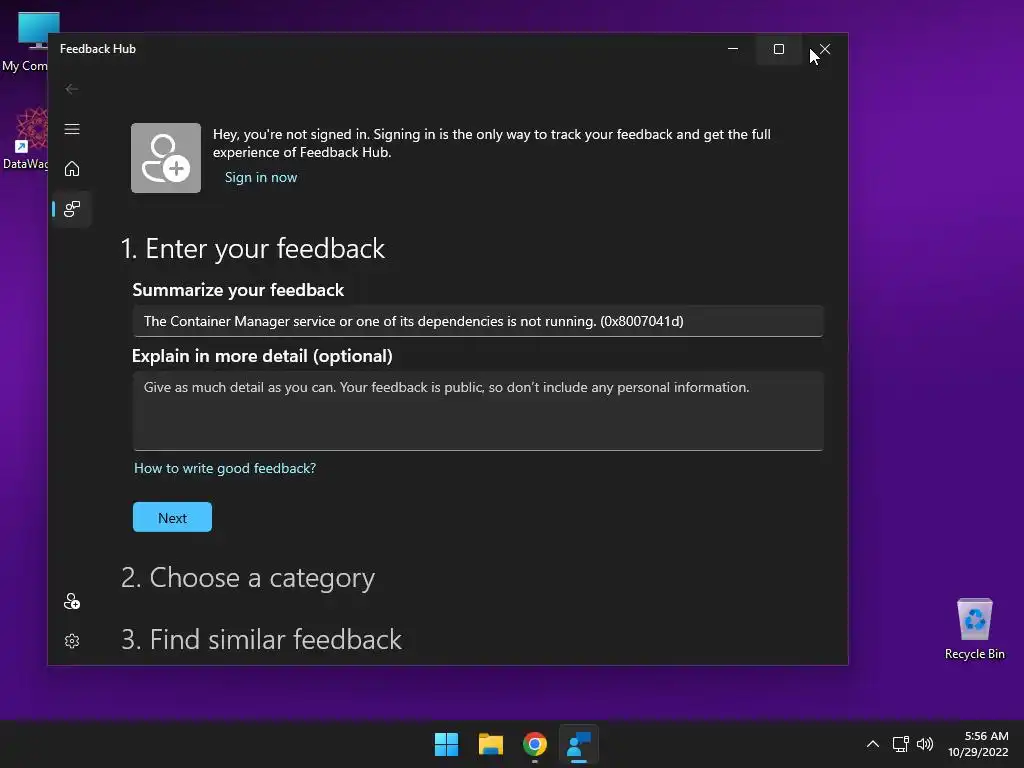Go to Feedback Hub Home icon
This screenshot has height=768, width=1024.
[x=72, y=168]
